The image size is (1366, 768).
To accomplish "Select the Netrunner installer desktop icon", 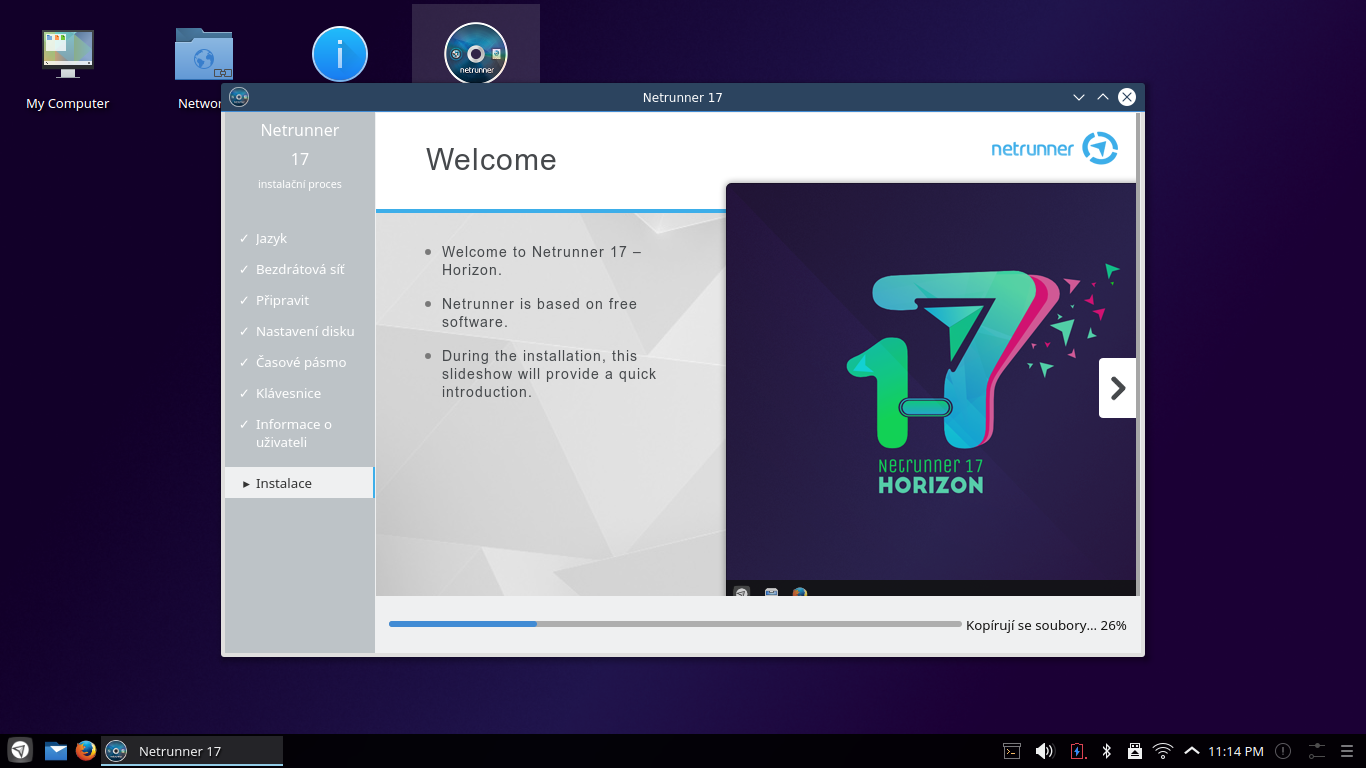I will 476,53.
